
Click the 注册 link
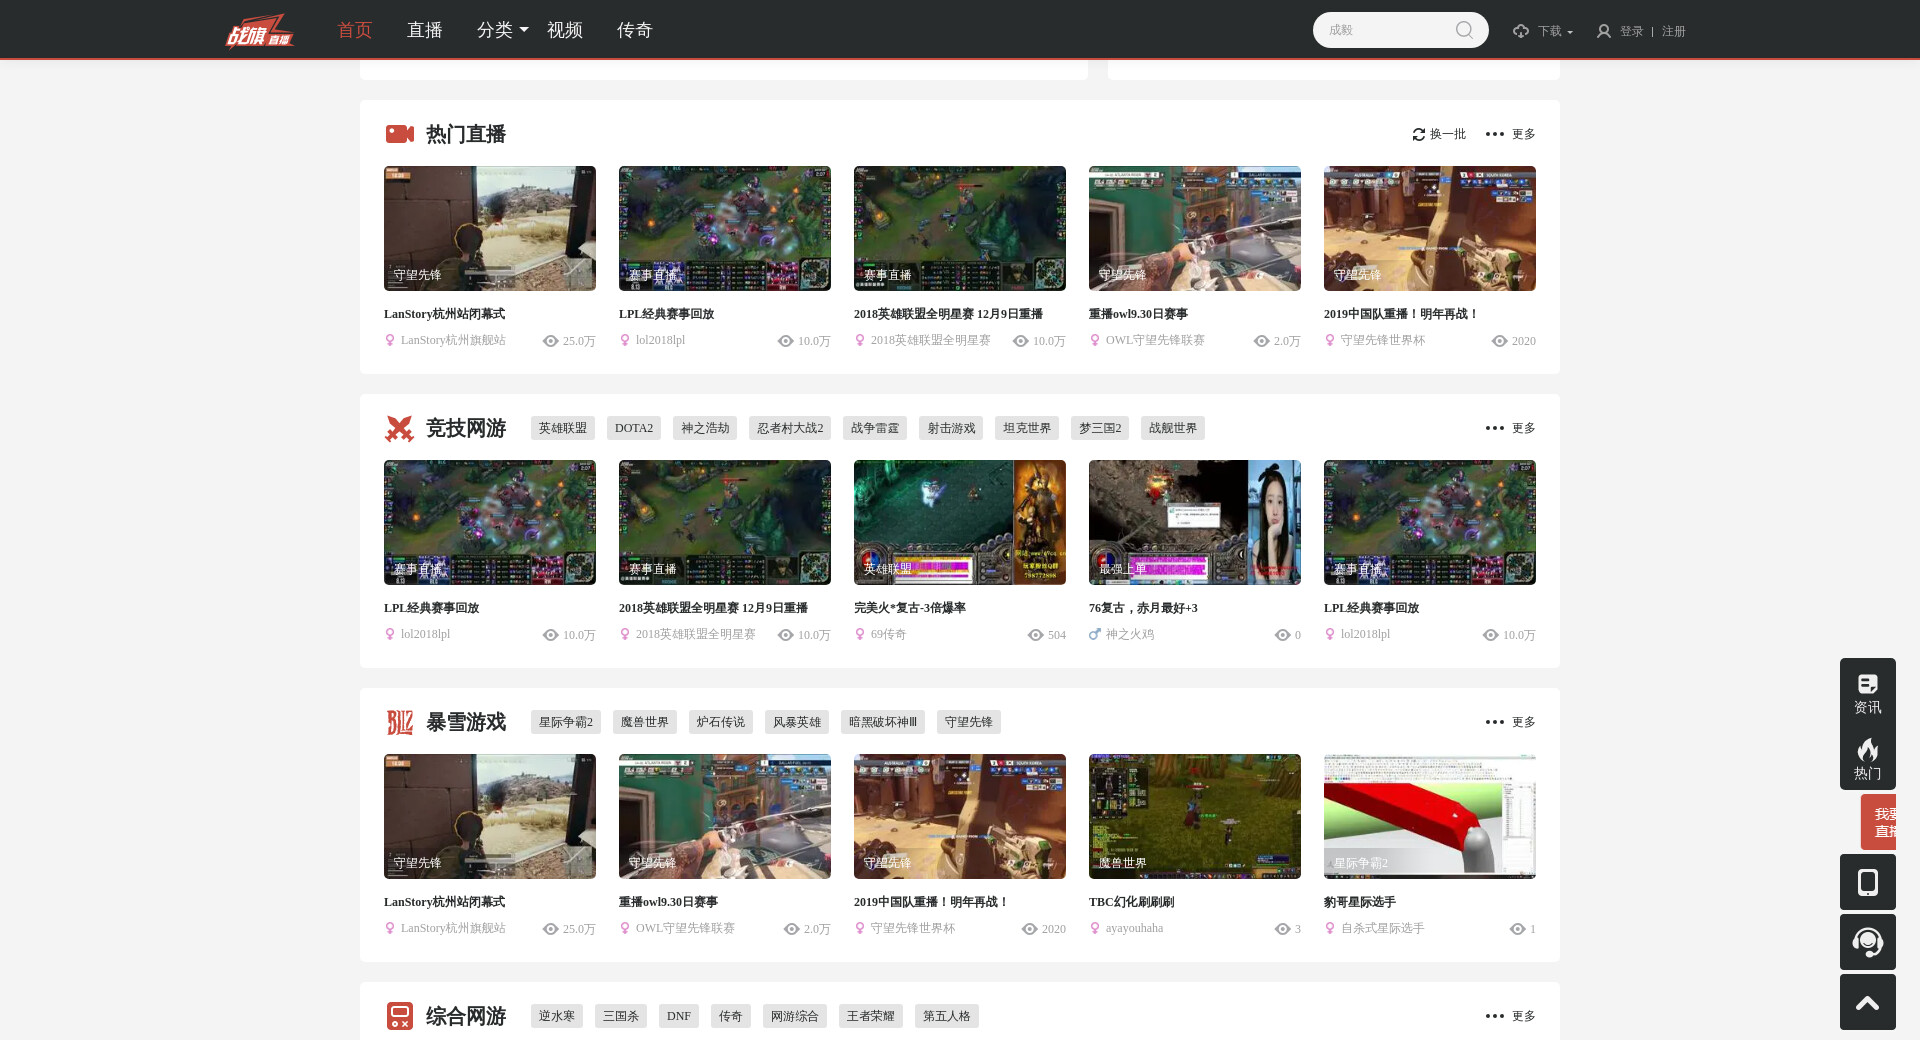tap(1674, 31)
